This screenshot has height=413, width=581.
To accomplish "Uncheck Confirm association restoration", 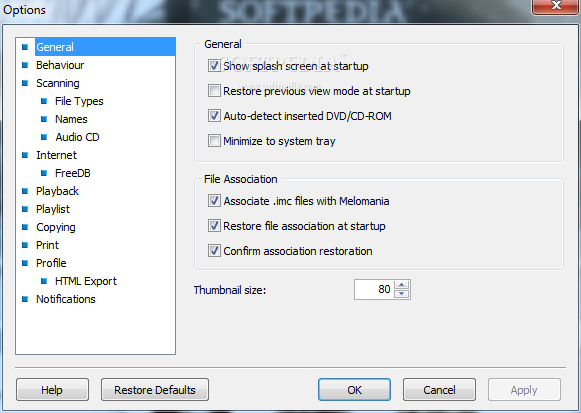I will pos(214,251).
